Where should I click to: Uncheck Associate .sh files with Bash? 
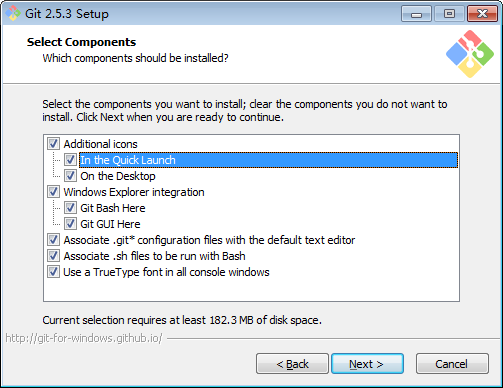pos(53,256)
